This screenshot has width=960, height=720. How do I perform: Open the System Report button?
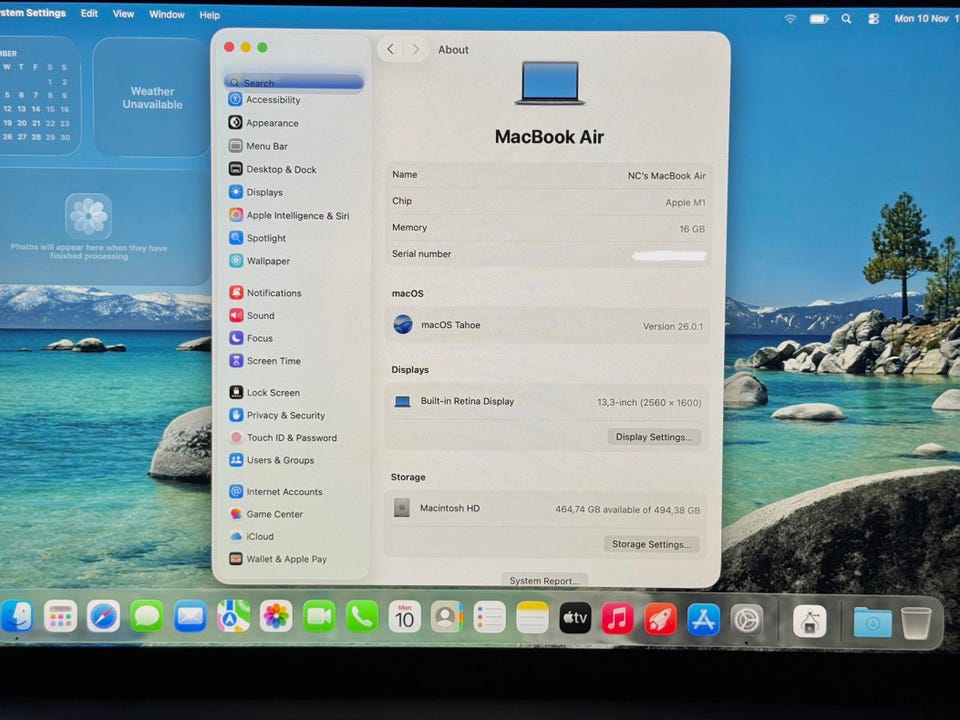544,581
